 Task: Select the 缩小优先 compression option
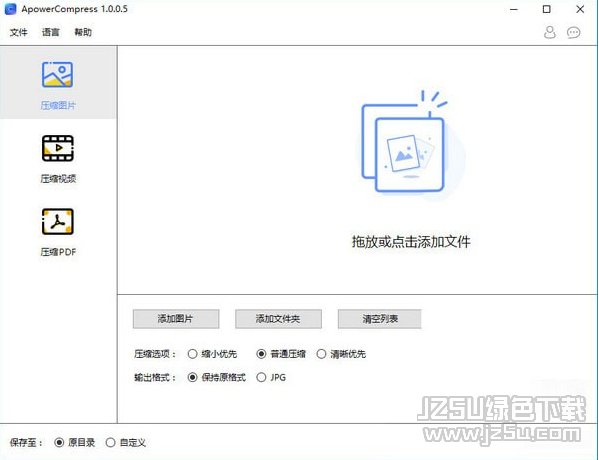(x=213, y=354)
